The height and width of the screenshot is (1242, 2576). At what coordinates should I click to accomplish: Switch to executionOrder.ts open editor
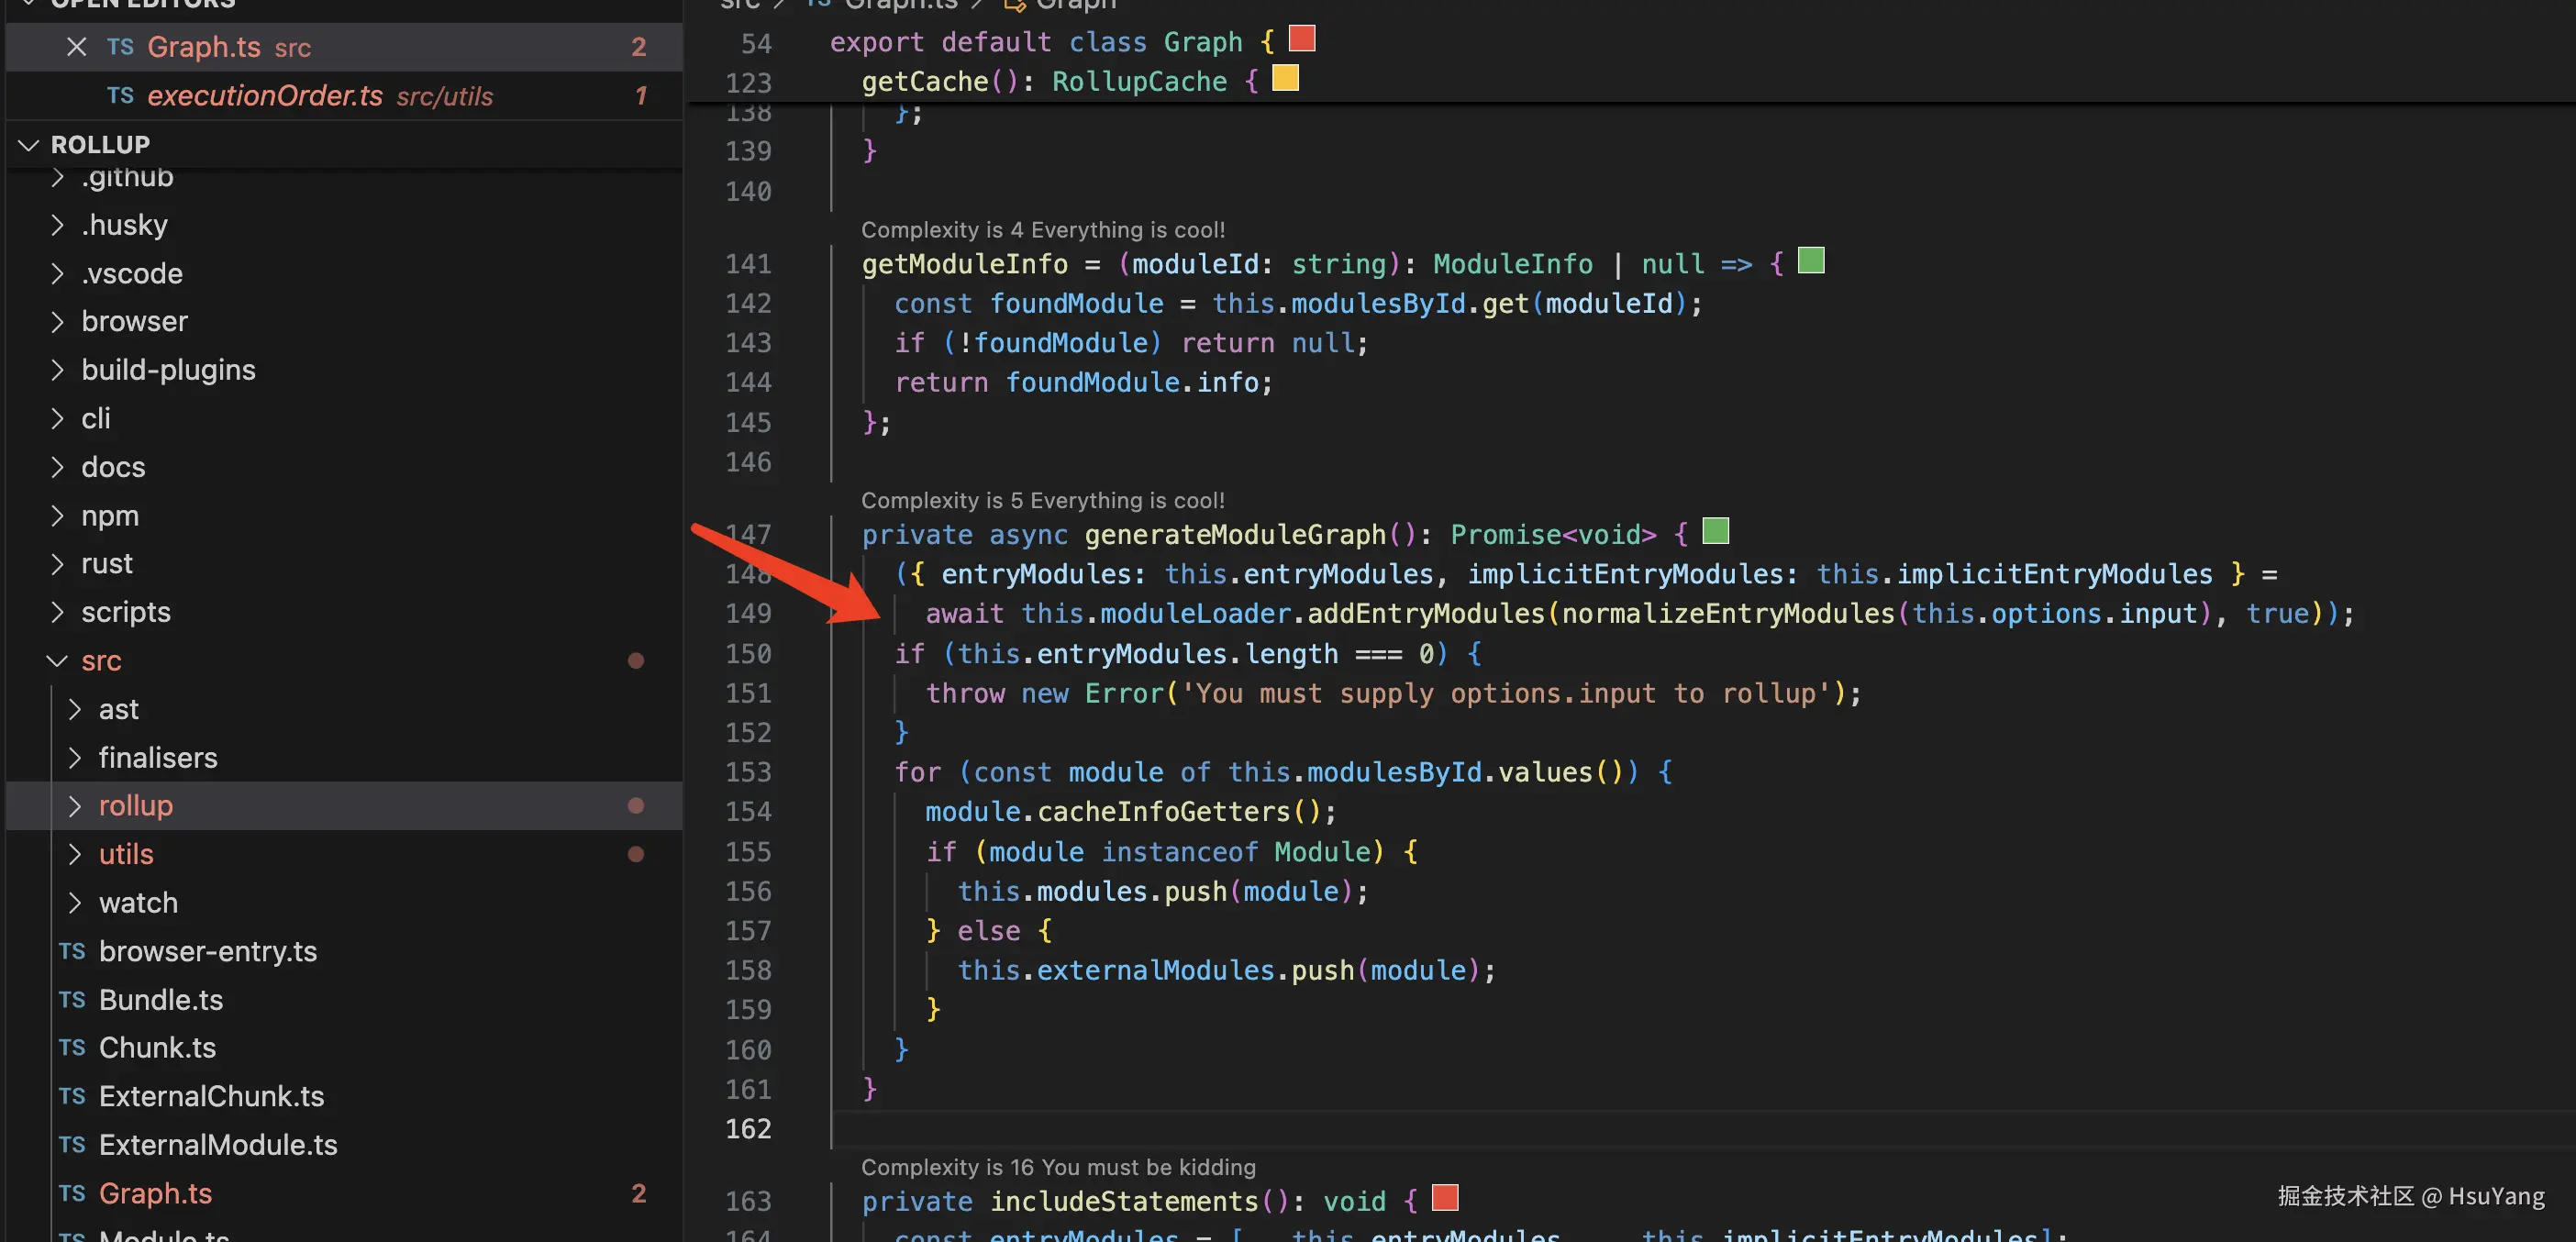click(x=265, y=95)
